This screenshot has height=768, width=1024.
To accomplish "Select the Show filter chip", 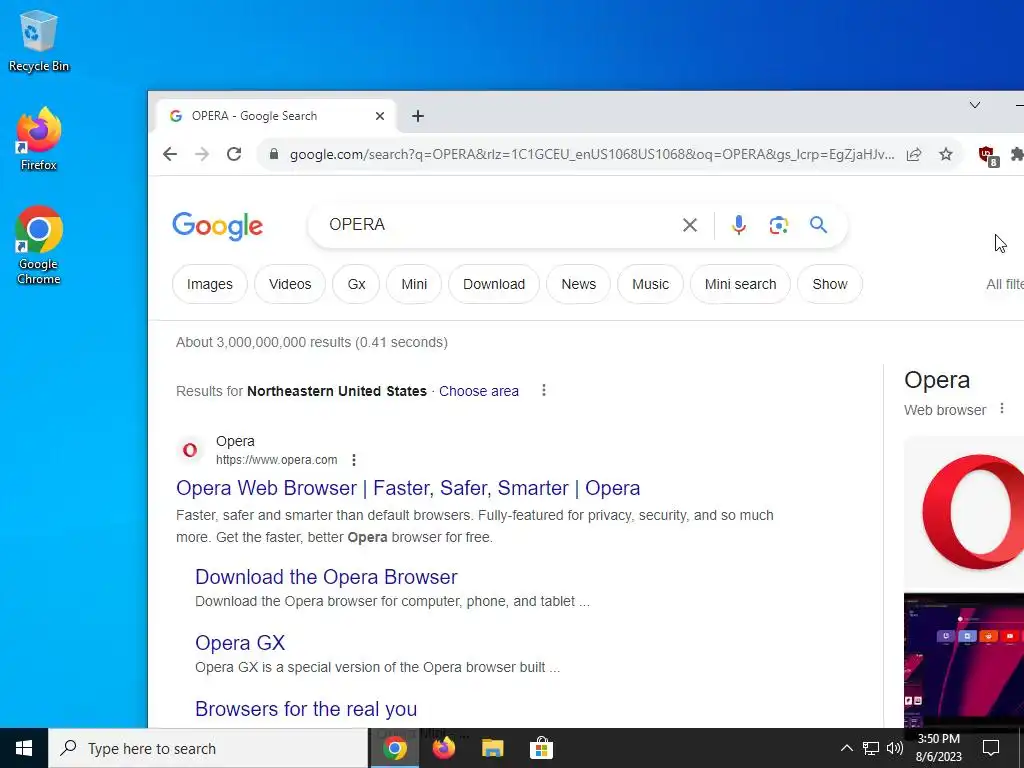I will point(830,284).
